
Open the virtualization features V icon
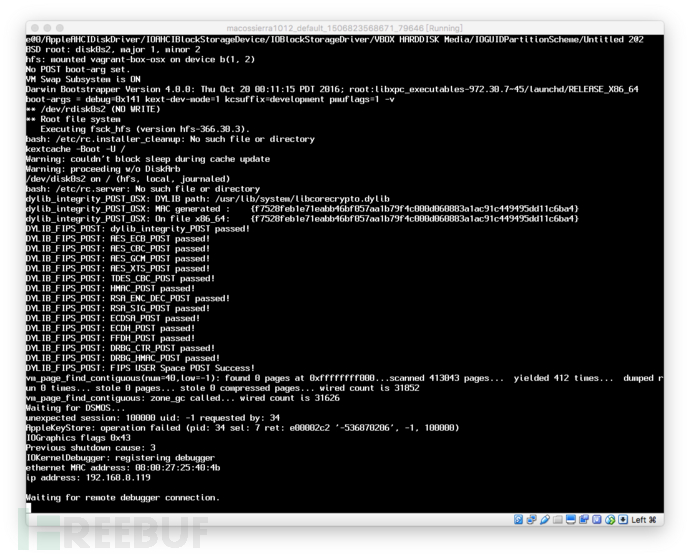click(x=597, y=519)
